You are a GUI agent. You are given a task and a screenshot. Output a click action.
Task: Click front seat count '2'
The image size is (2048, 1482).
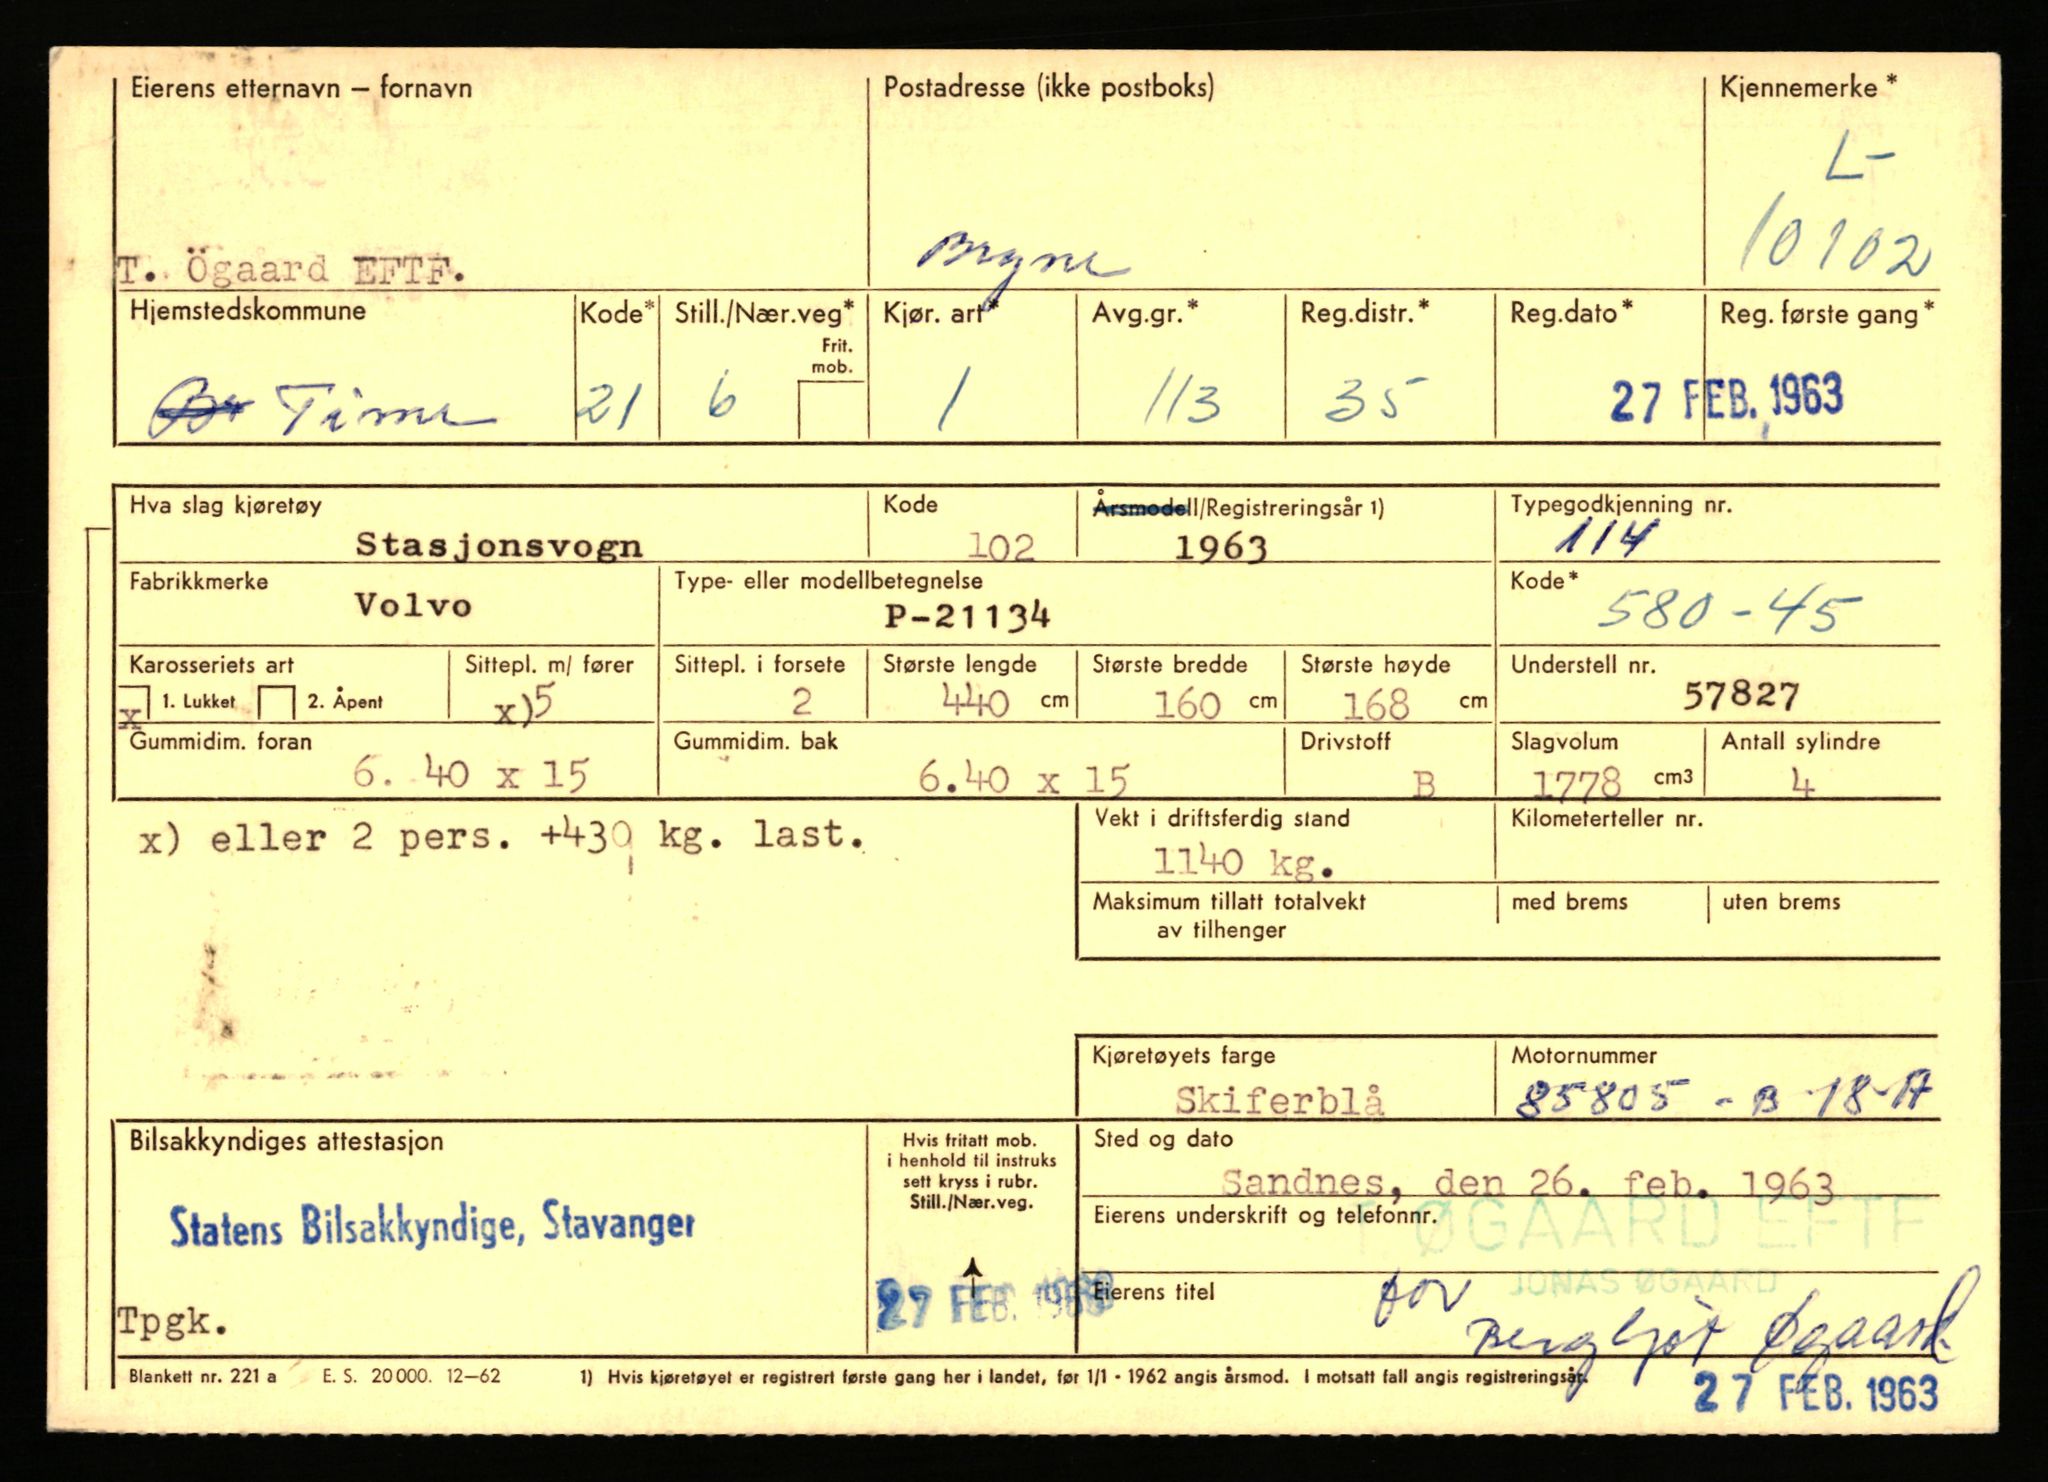(x=801, y=702)
